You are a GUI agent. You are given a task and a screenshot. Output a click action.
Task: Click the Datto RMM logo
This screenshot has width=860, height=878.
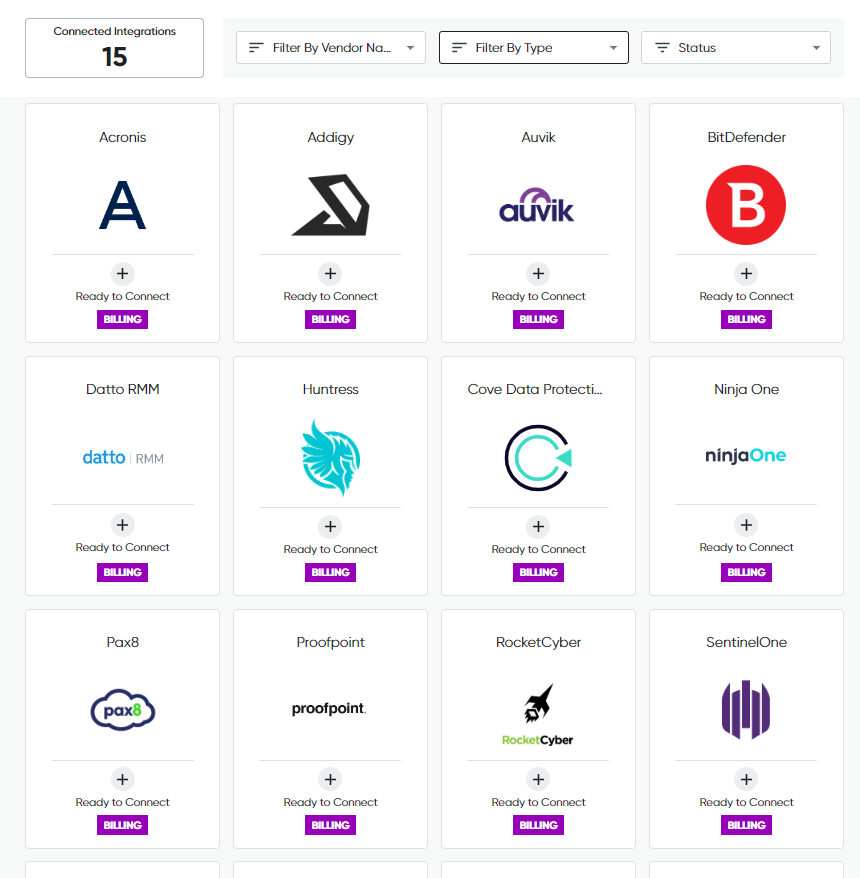click(x=122, y=457)
